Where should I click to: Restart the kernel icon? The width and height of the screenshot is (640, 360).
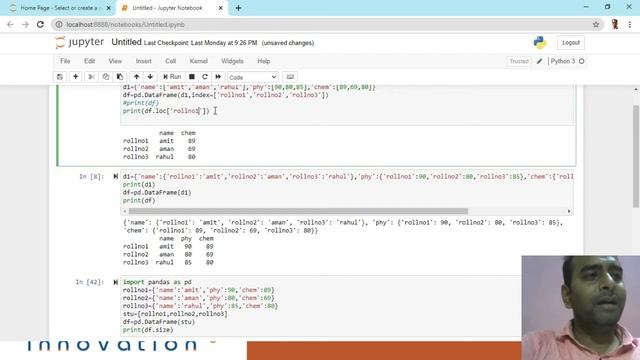pyautogui.click(x=205, y=77)
